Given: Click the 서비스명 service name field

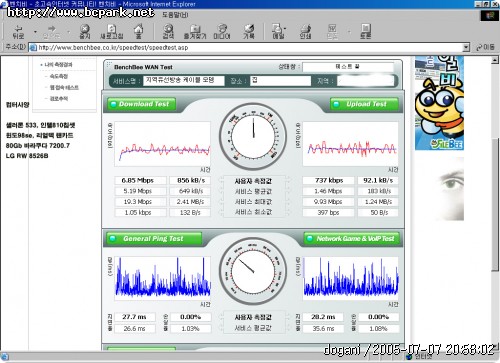Looking at the screenshot, I should tap(184, 80).
